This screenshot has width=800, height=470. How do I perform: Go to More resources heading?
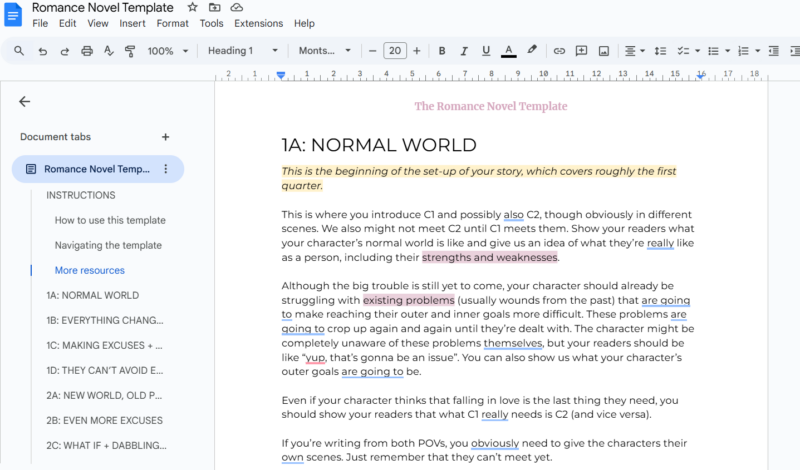[90, 270]
